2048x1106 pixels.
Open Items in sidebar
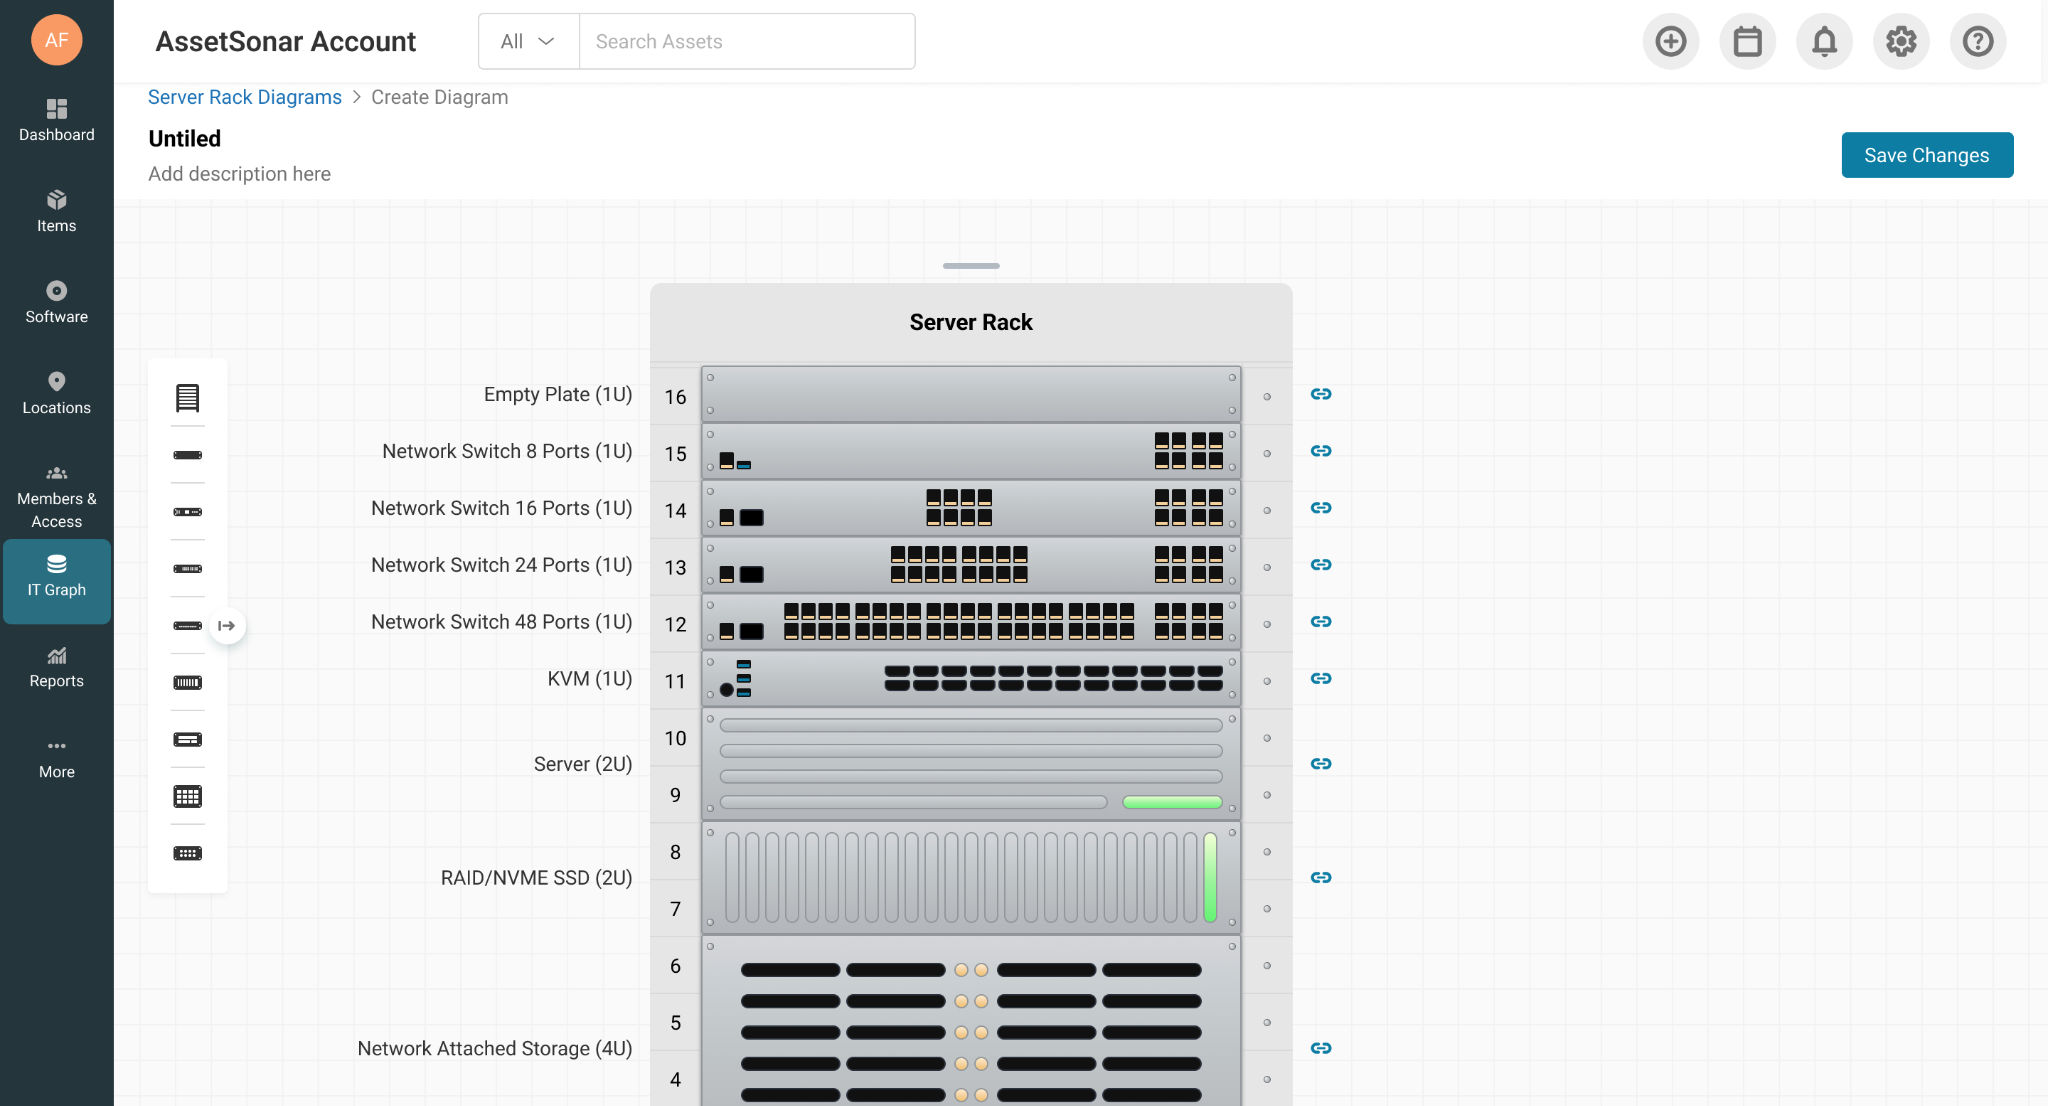pos(57,212)
